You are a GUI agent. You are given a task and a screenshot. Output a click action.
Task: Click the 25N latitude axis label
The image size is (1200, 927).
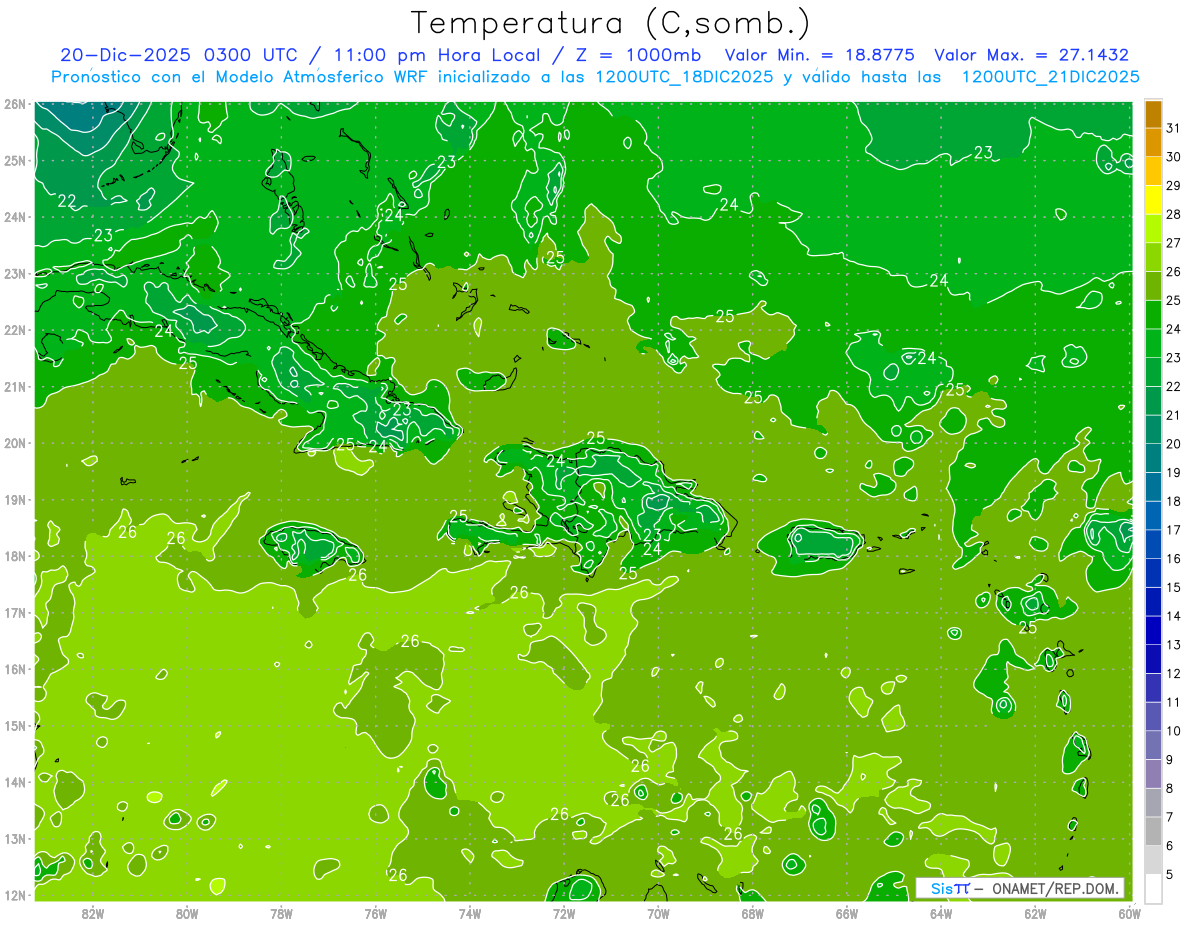click(13, 160)
